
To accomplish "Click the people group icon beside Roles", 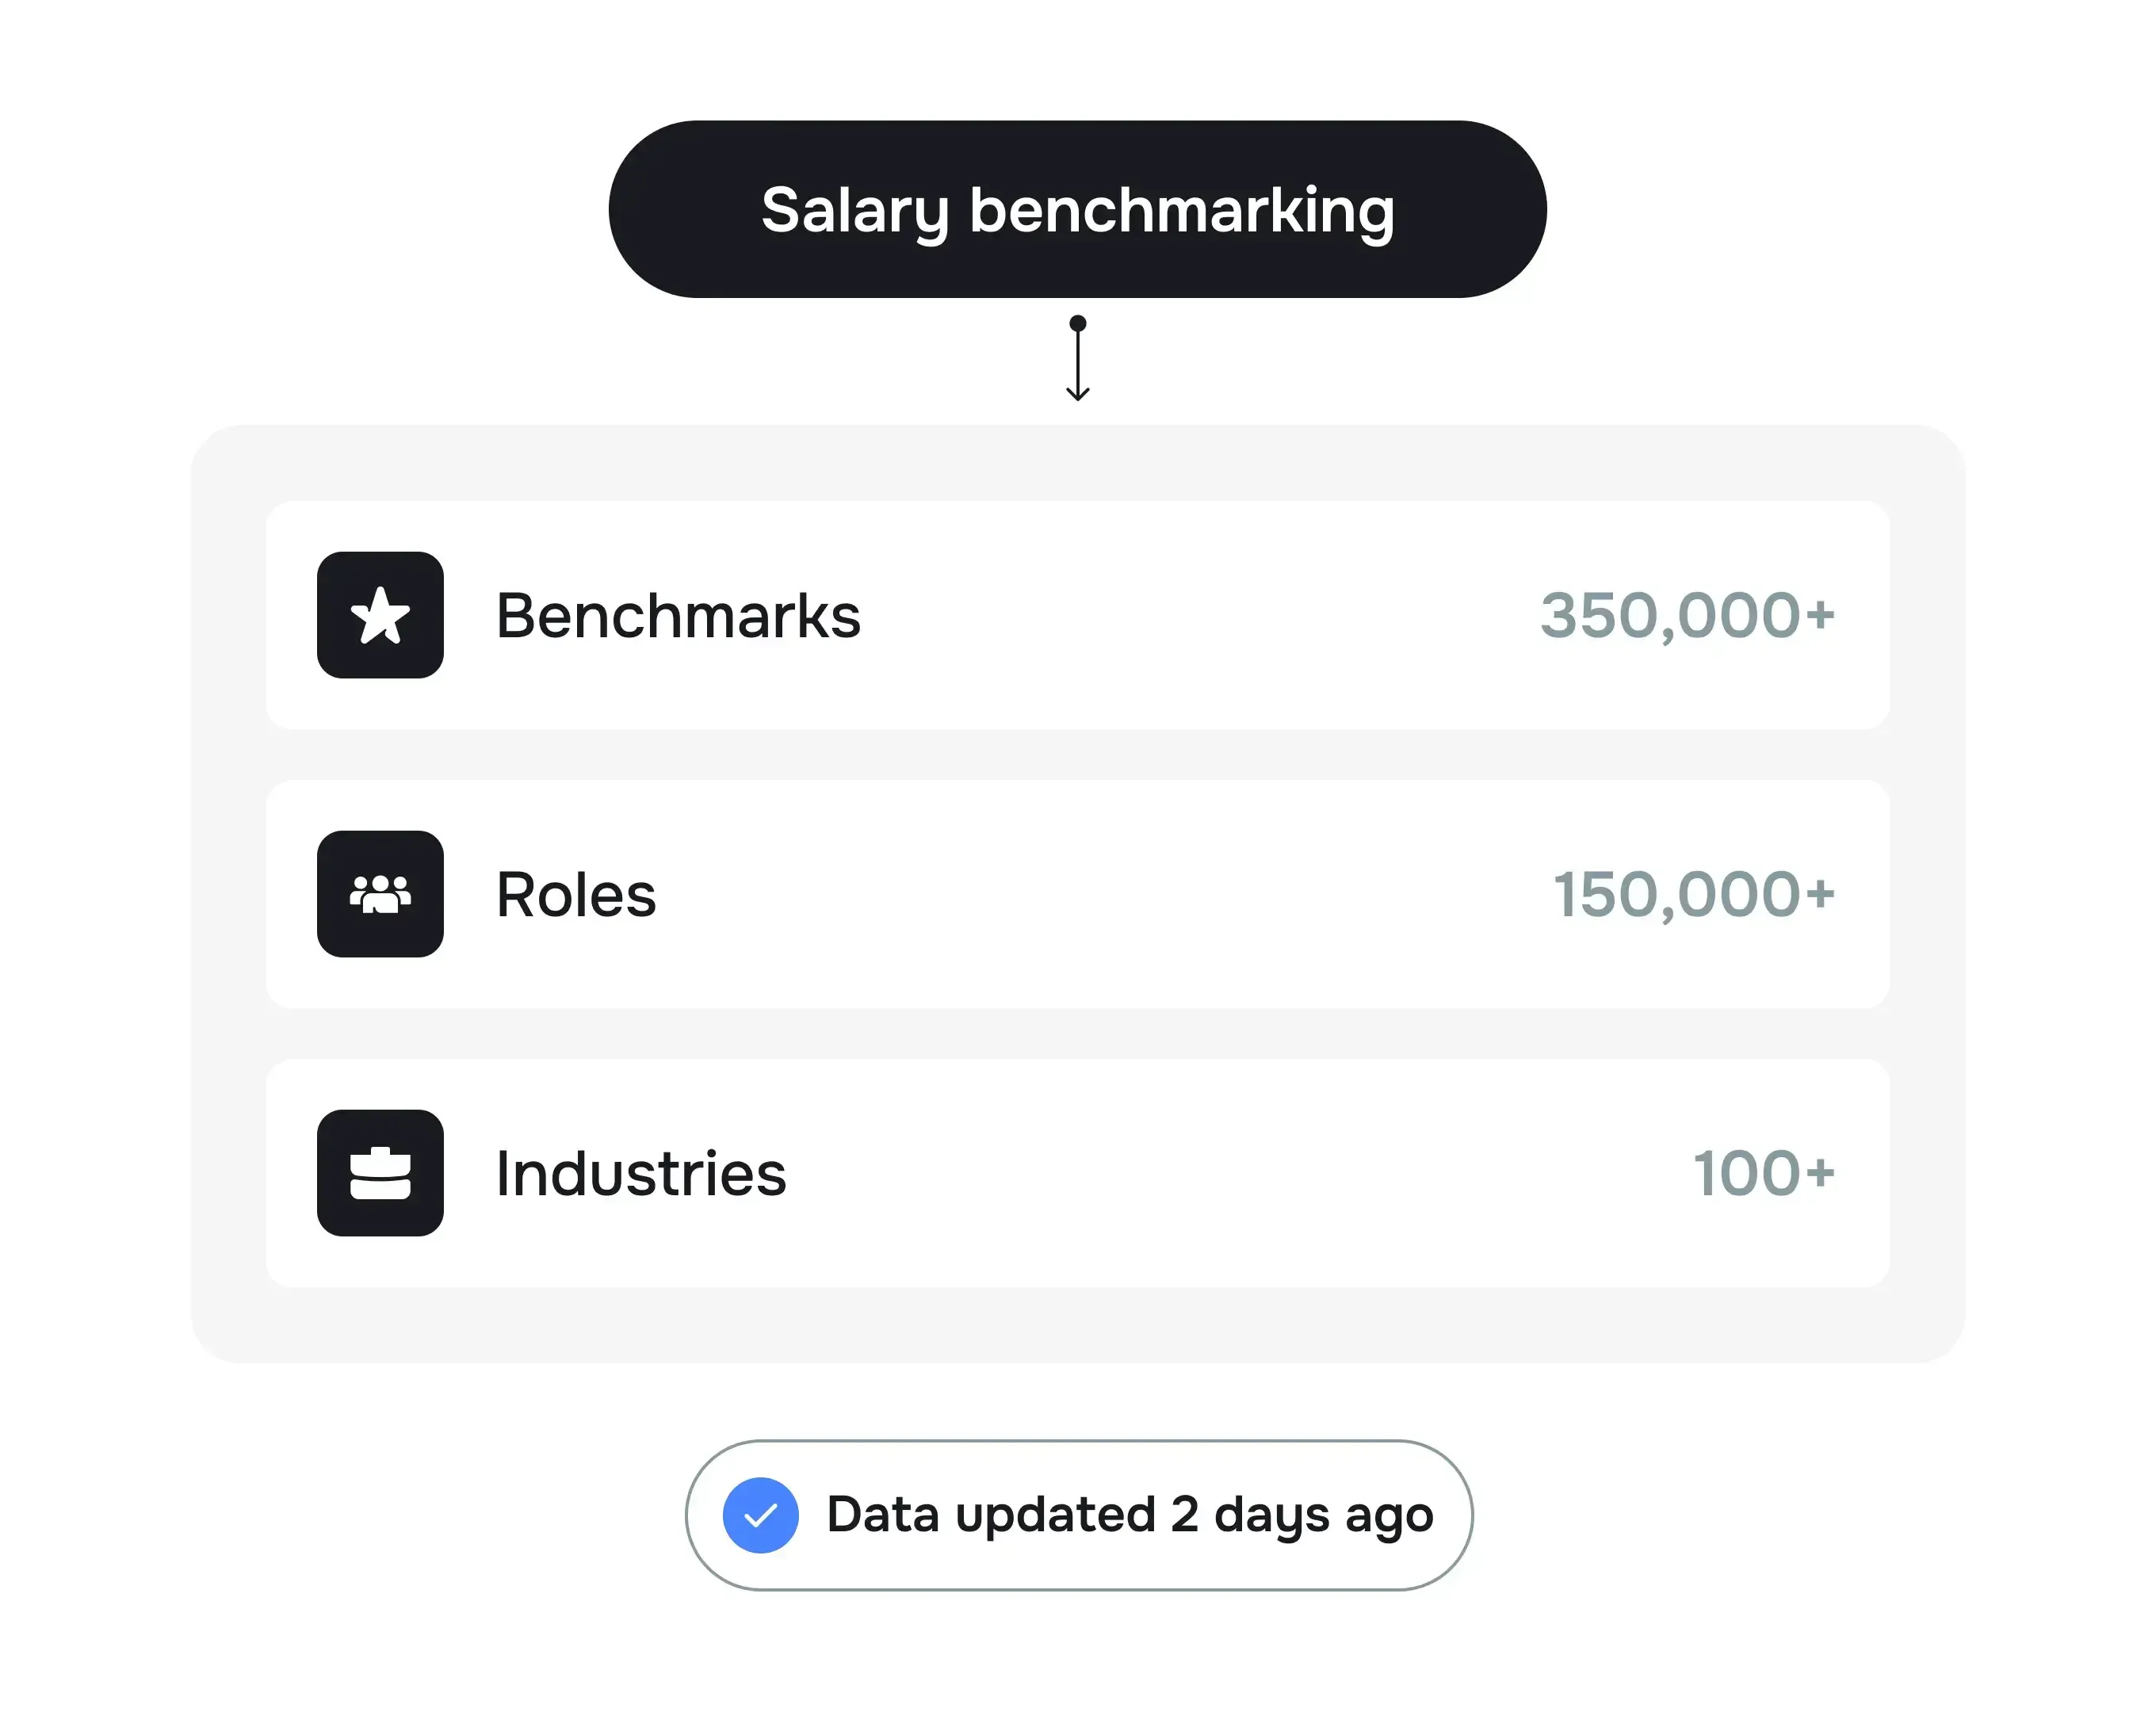I will point(380,894).
